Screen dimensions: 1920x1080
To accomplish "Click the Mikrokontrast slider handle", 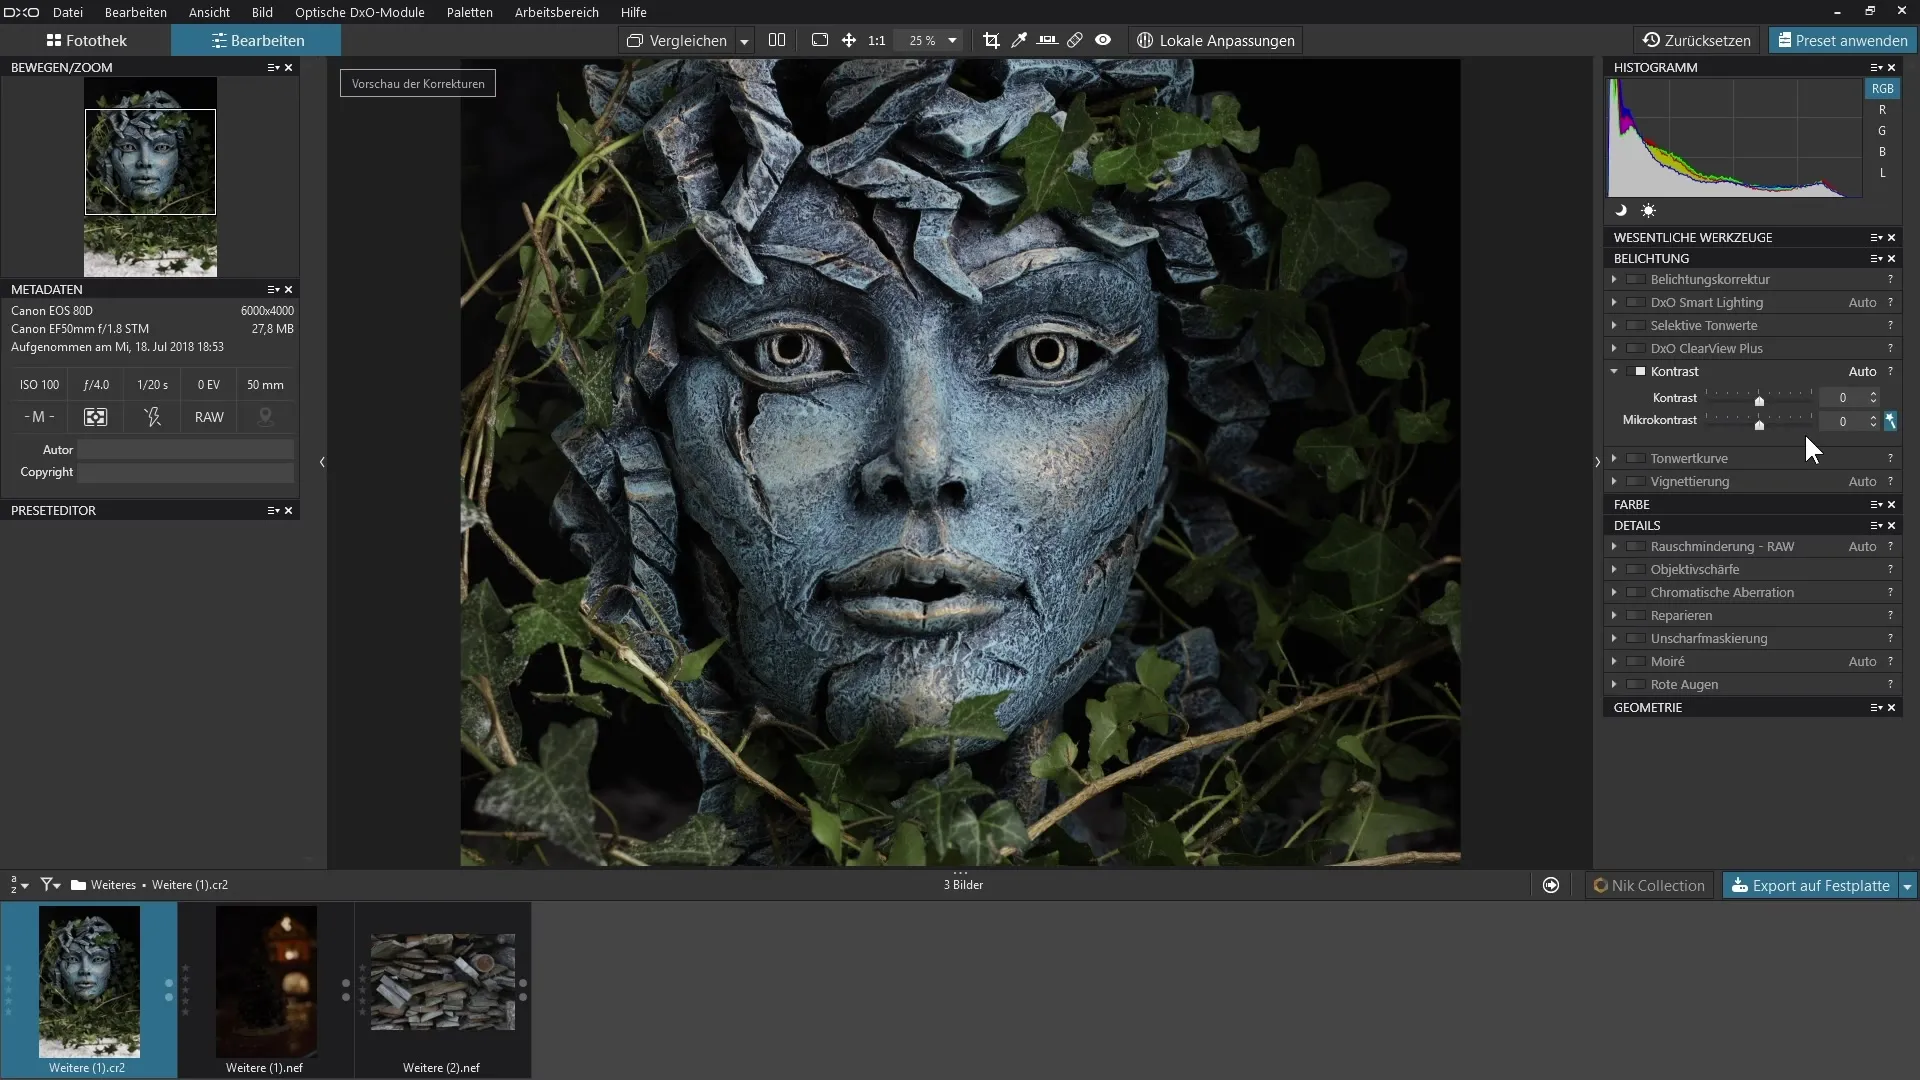I will pyautogui.click(x=1759, y=425).
